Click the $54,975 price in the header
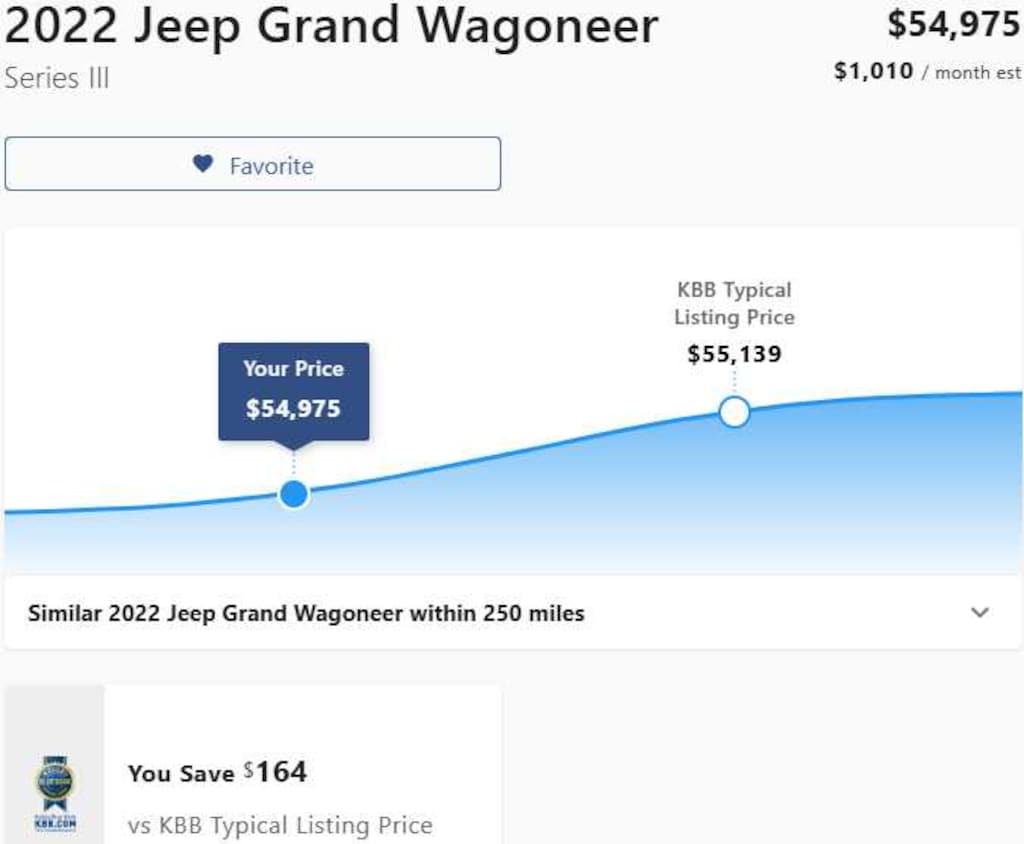 pyautogui.click(x=953, y=25)
